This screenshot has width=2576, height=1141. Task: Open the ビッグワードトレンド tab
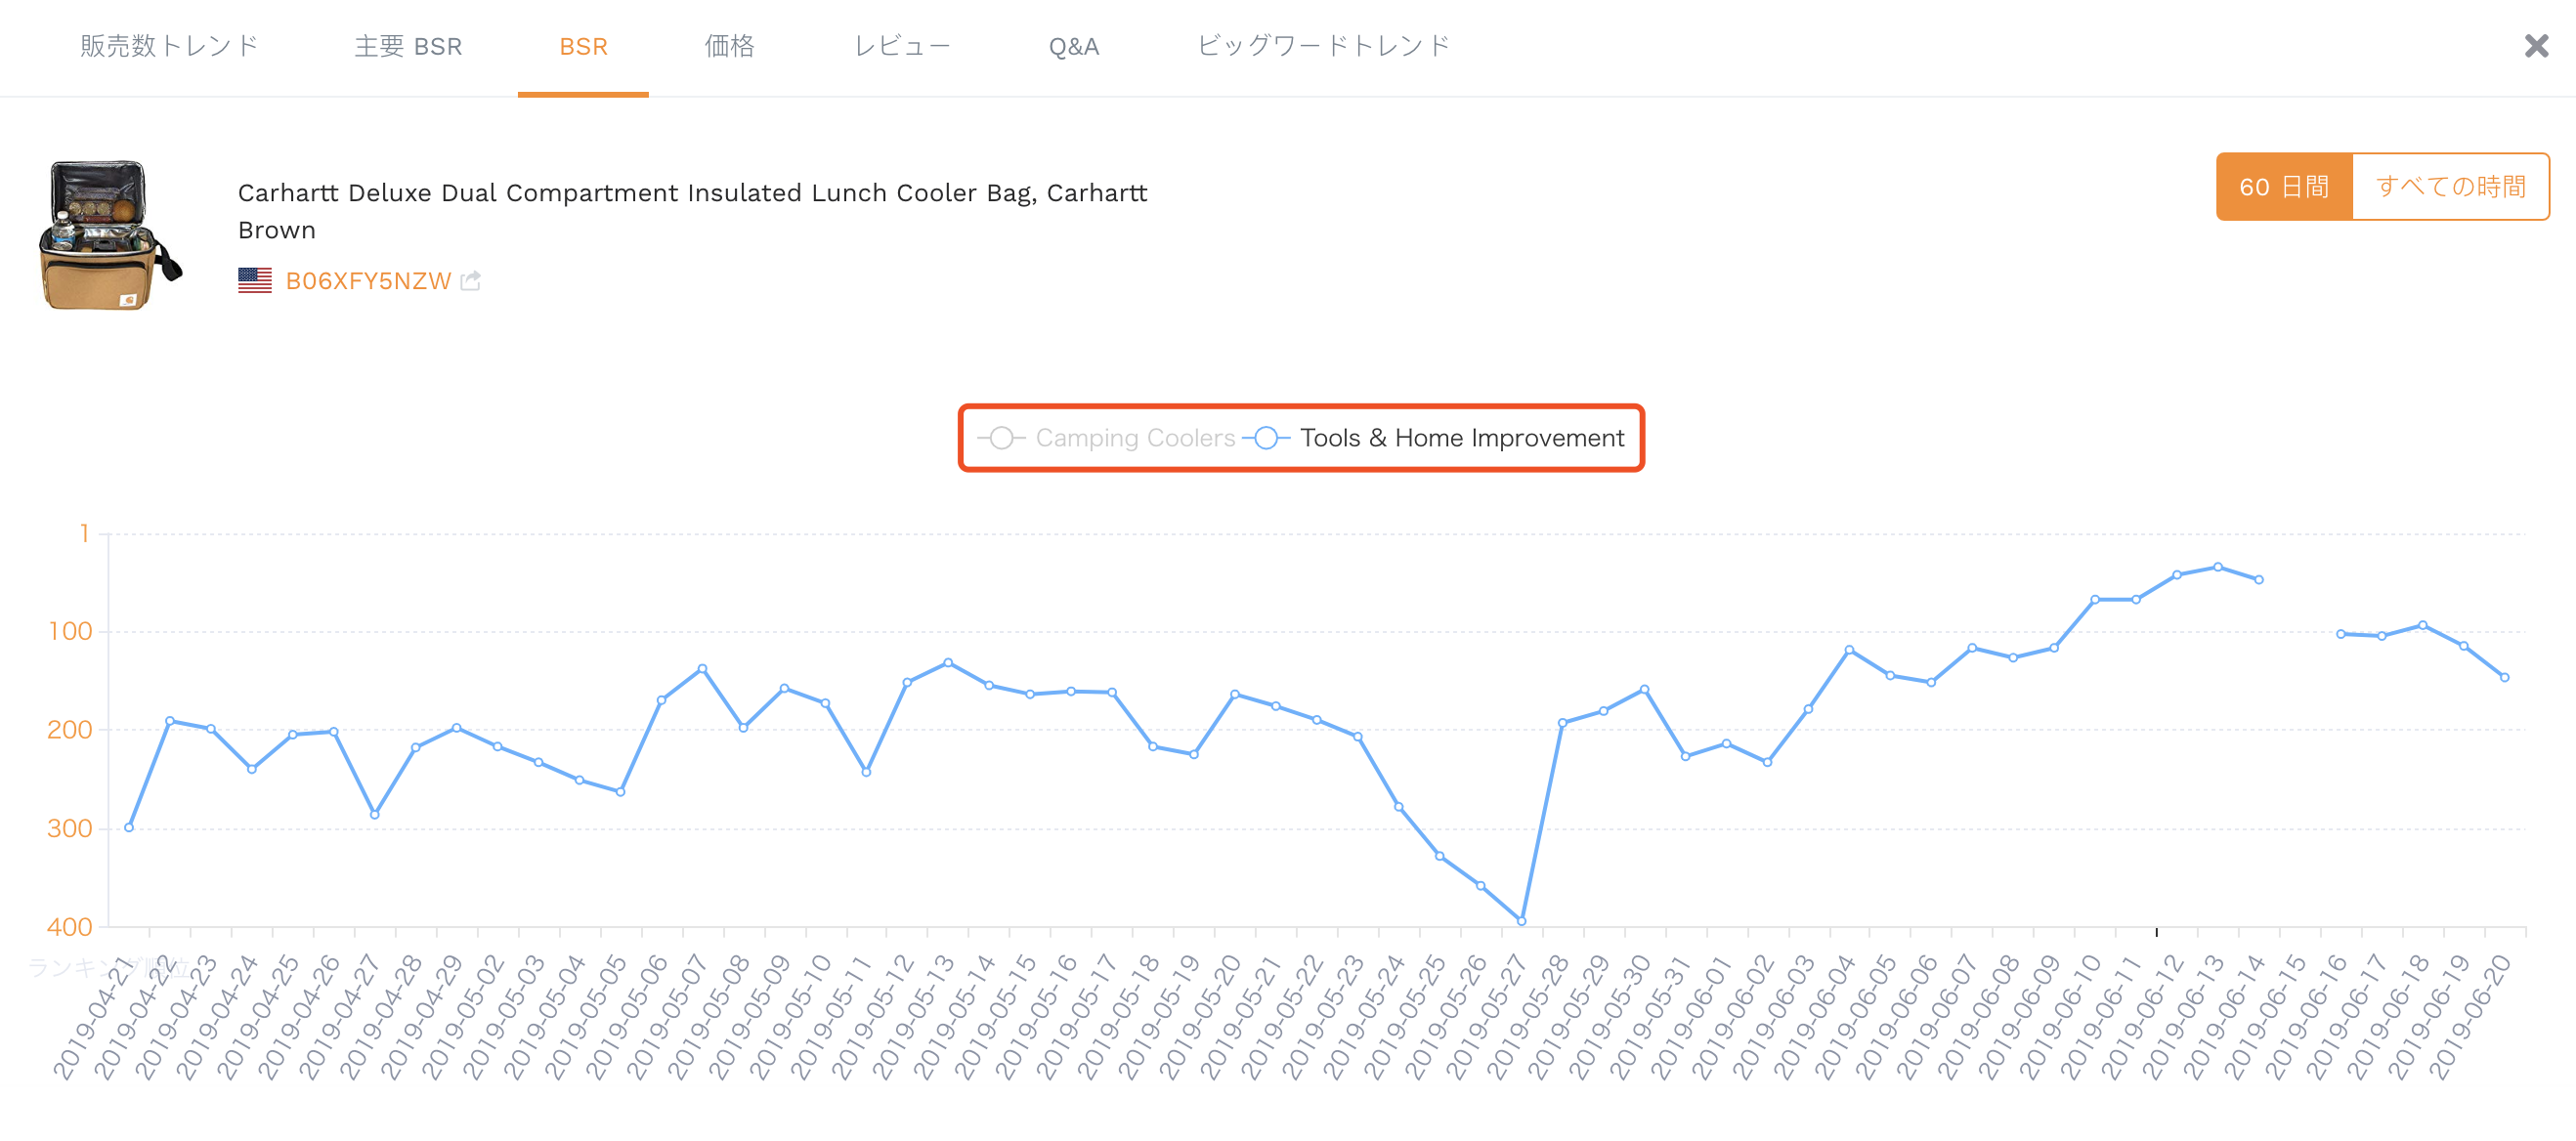click(1323, 46)
